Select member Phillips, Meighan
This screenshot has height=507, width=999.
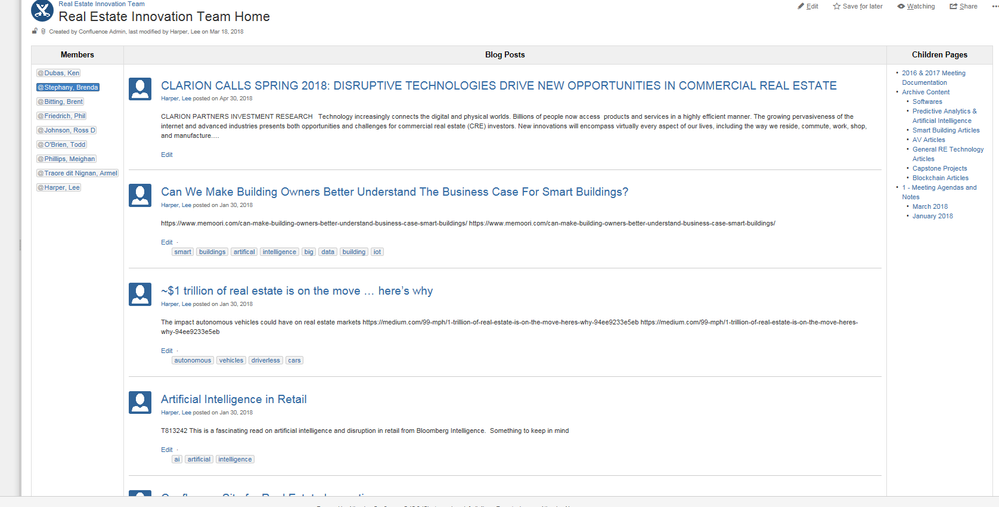tap(67, 159)
